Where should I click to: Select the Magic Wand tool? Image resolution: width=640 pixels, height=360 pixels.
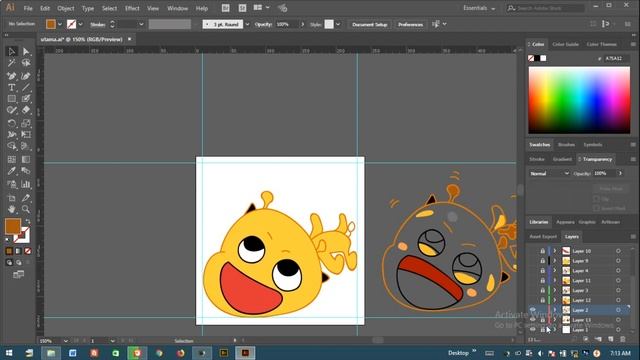pyautogui.click(x=11, y=63)
